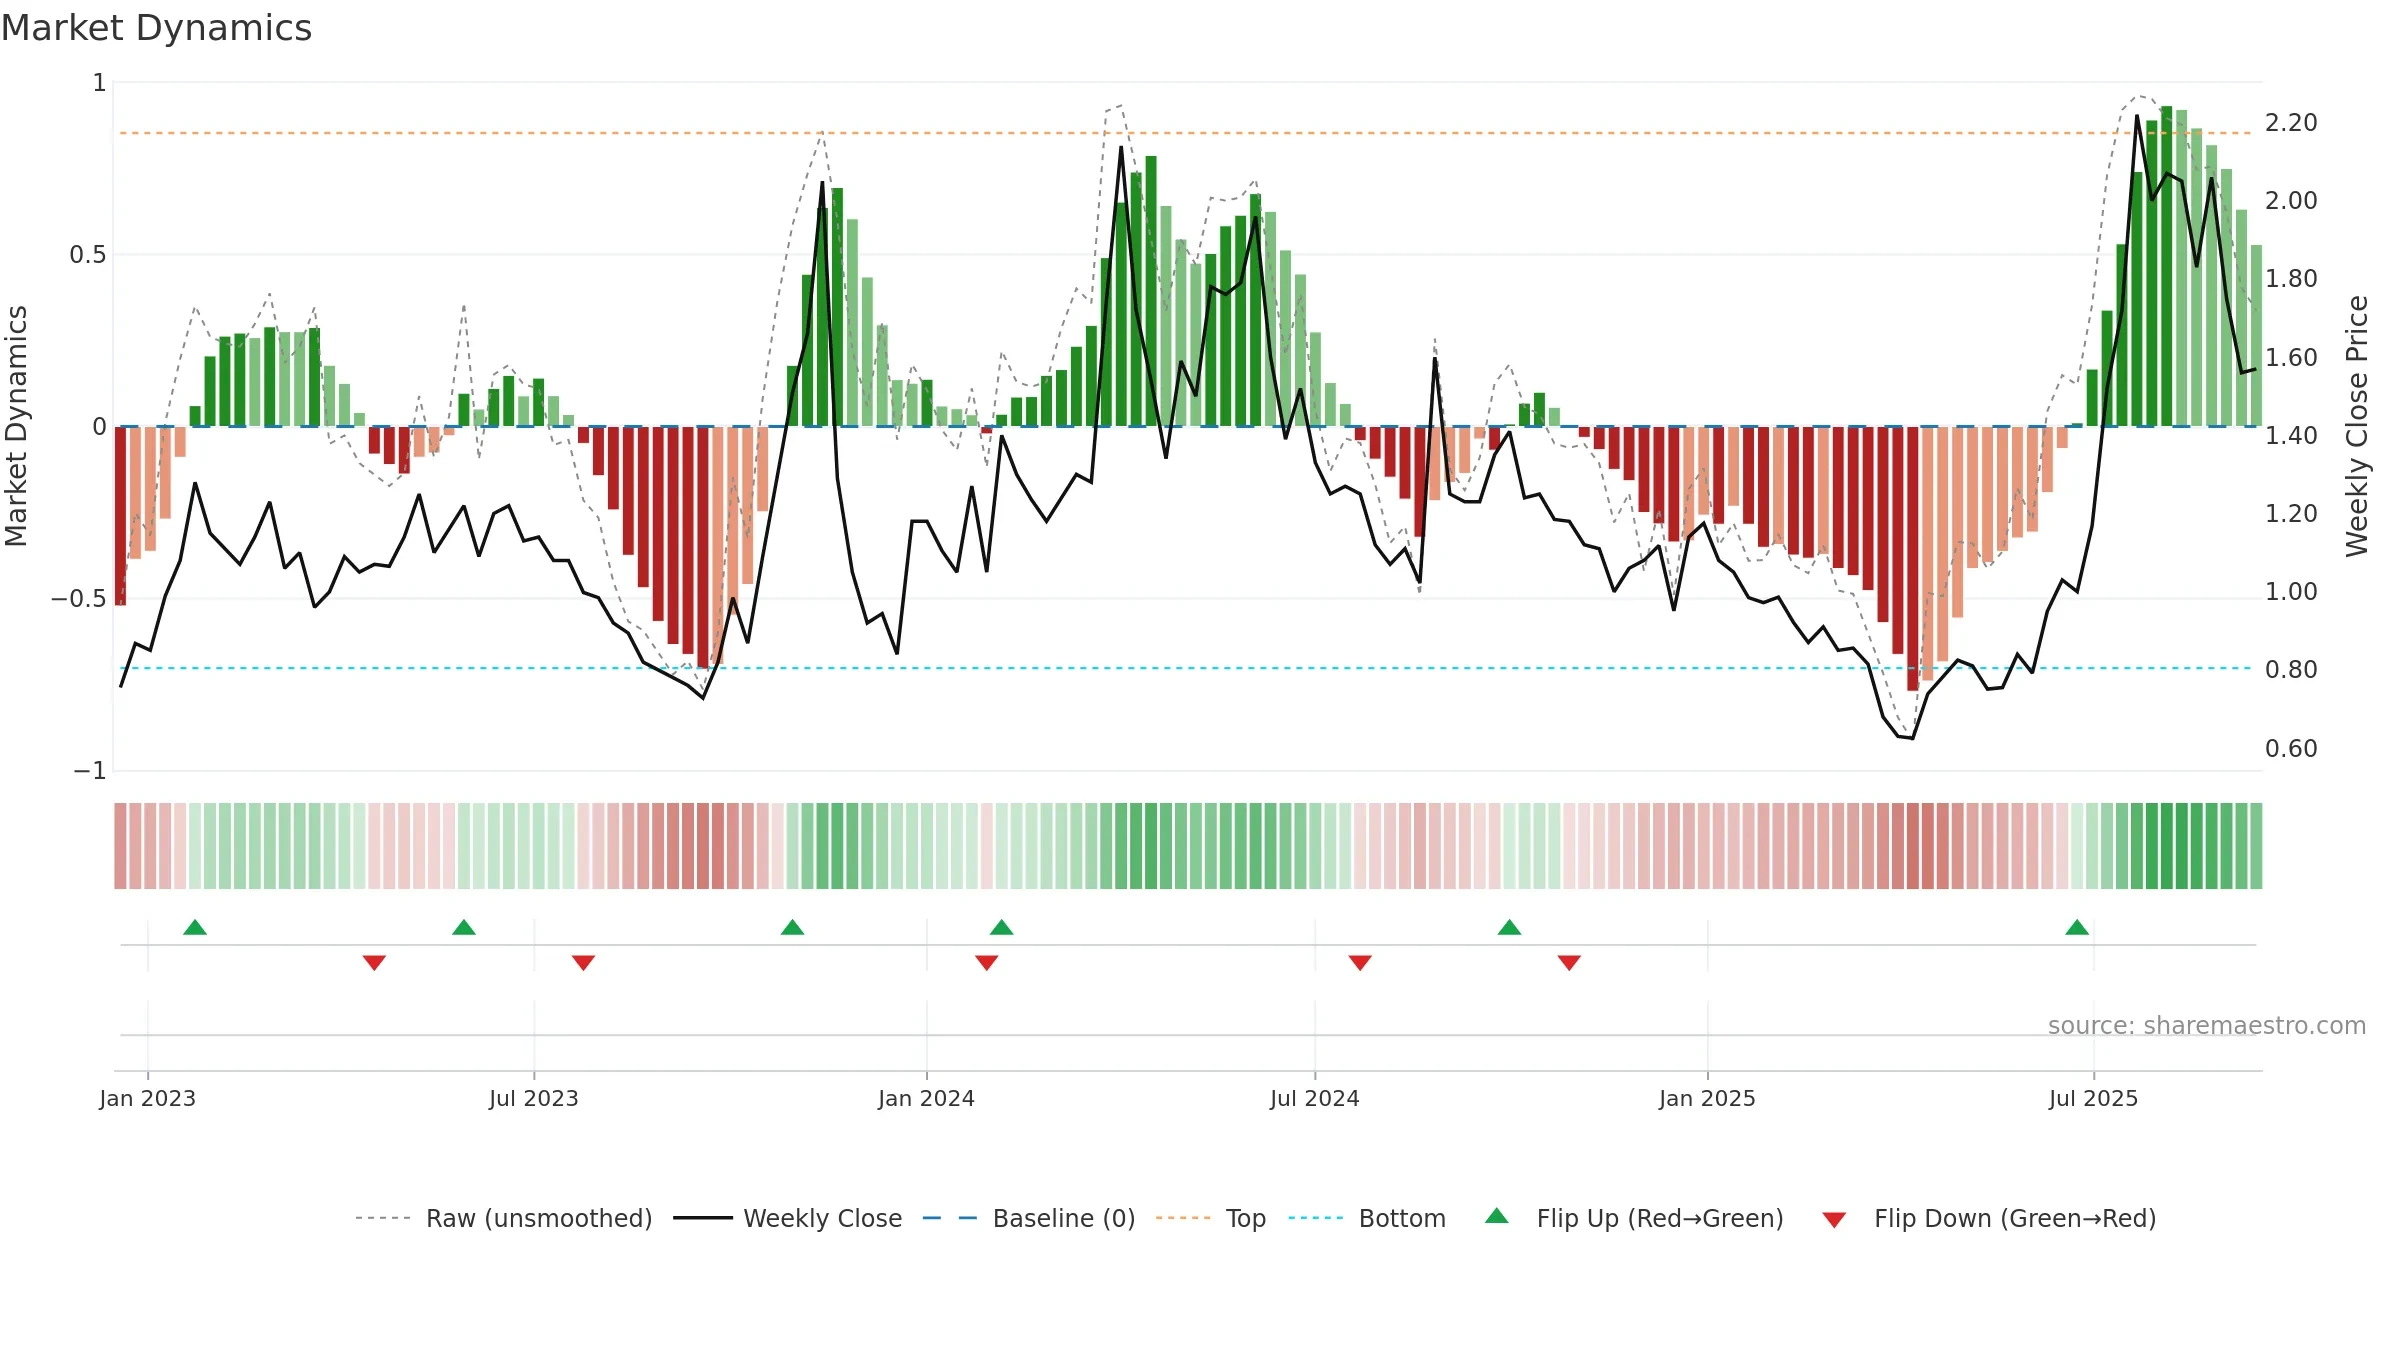Click the 2.20 price axis tick label

click(x=2291, y=123)
